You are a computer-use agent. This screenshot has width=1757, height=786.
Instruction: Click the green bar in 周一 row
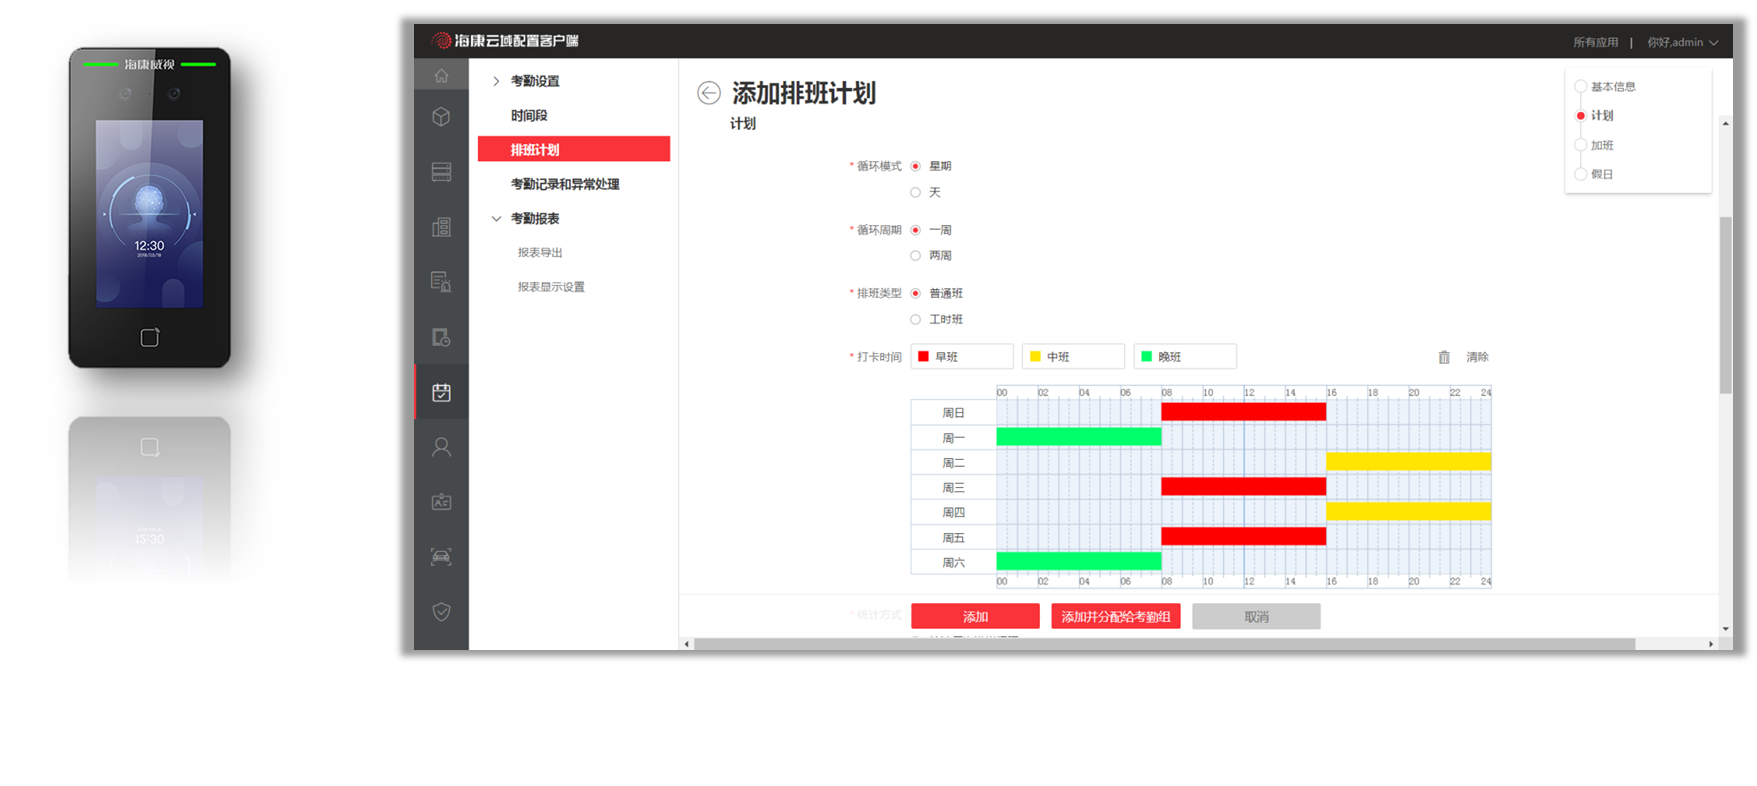coord(1079,437)
